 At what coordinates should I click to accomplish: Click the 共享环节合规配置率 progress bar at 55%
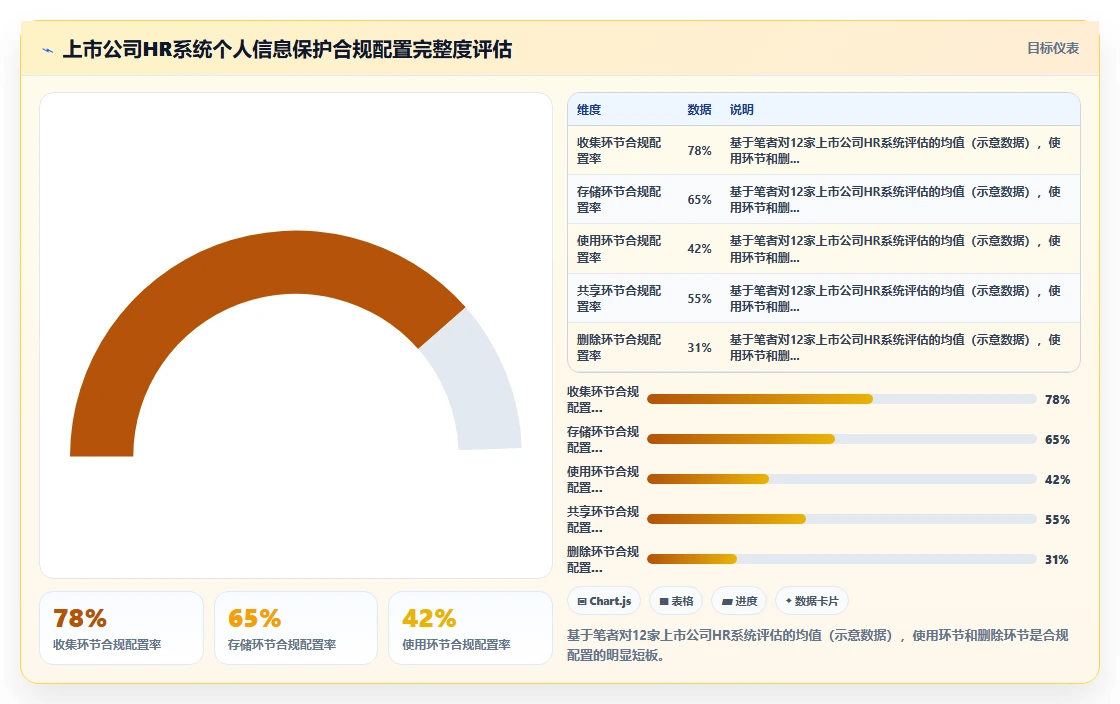pyautogui.click(x=841, y=519)
